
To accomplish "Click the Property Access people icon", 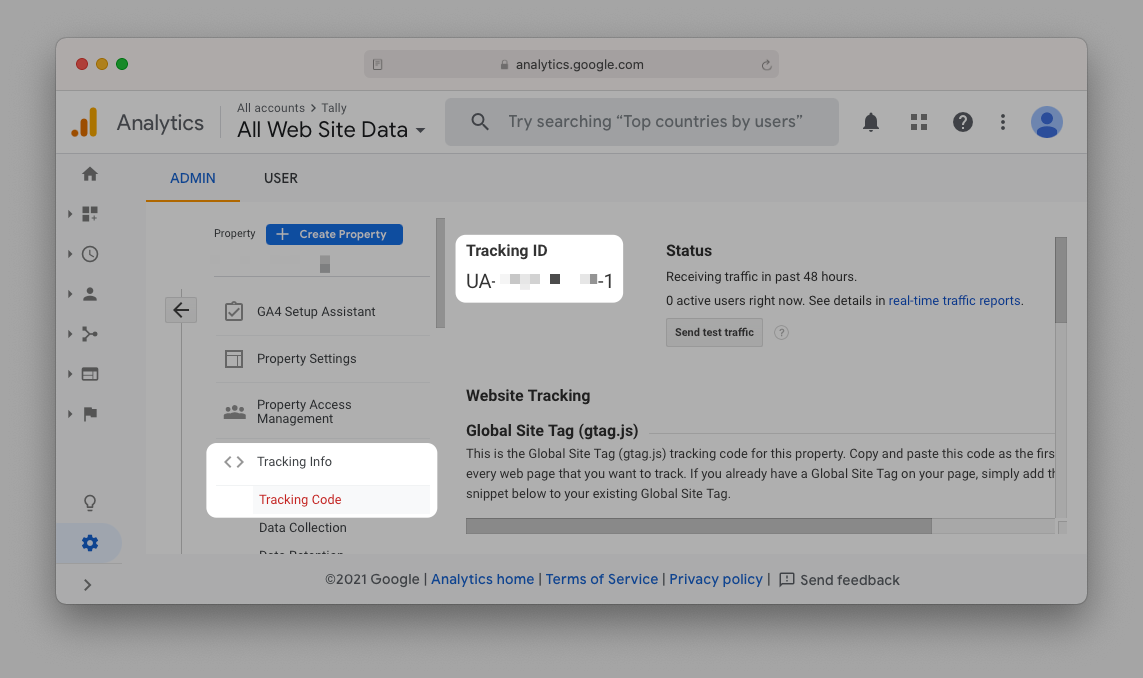I will (234, 412).
